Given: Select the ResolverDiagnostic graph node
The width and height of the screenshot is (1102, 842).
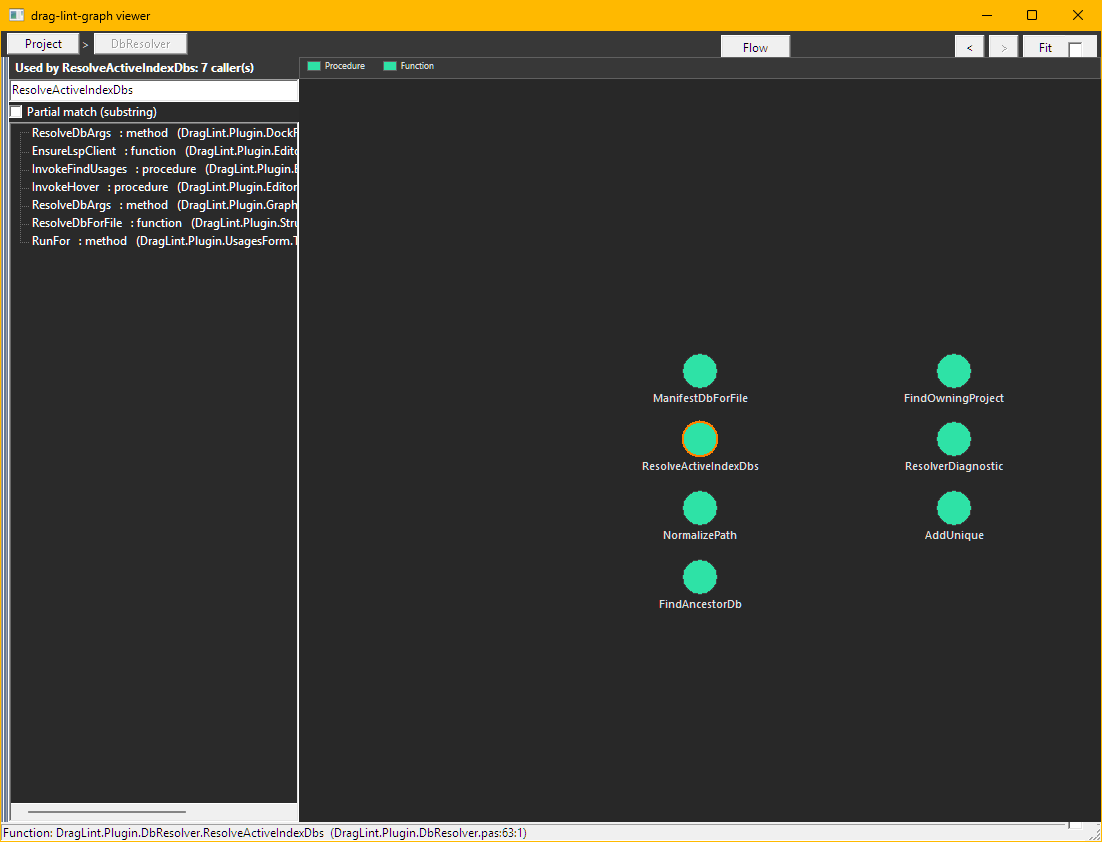Looking at the screenshot, I should click(954, 439).
